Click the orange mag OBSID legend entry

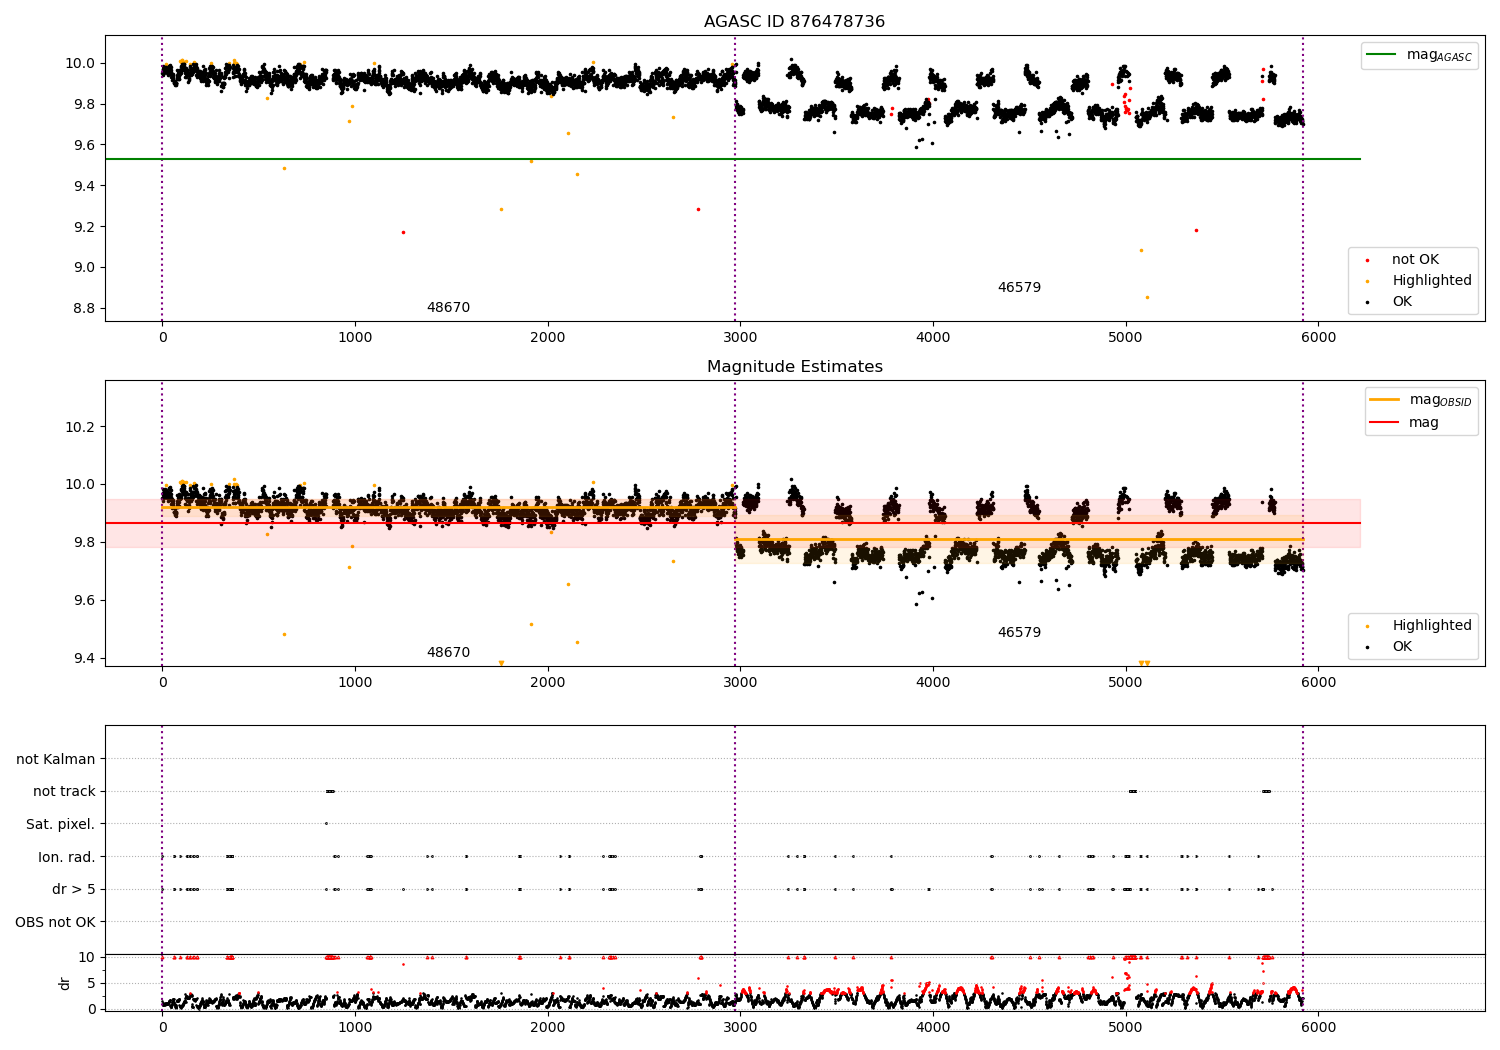[x=1421, y=400]
